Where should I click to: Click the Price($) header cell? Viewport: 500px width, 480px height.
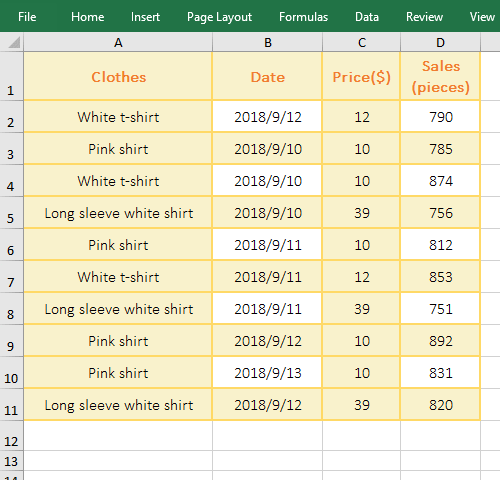[x=361, y=76]
